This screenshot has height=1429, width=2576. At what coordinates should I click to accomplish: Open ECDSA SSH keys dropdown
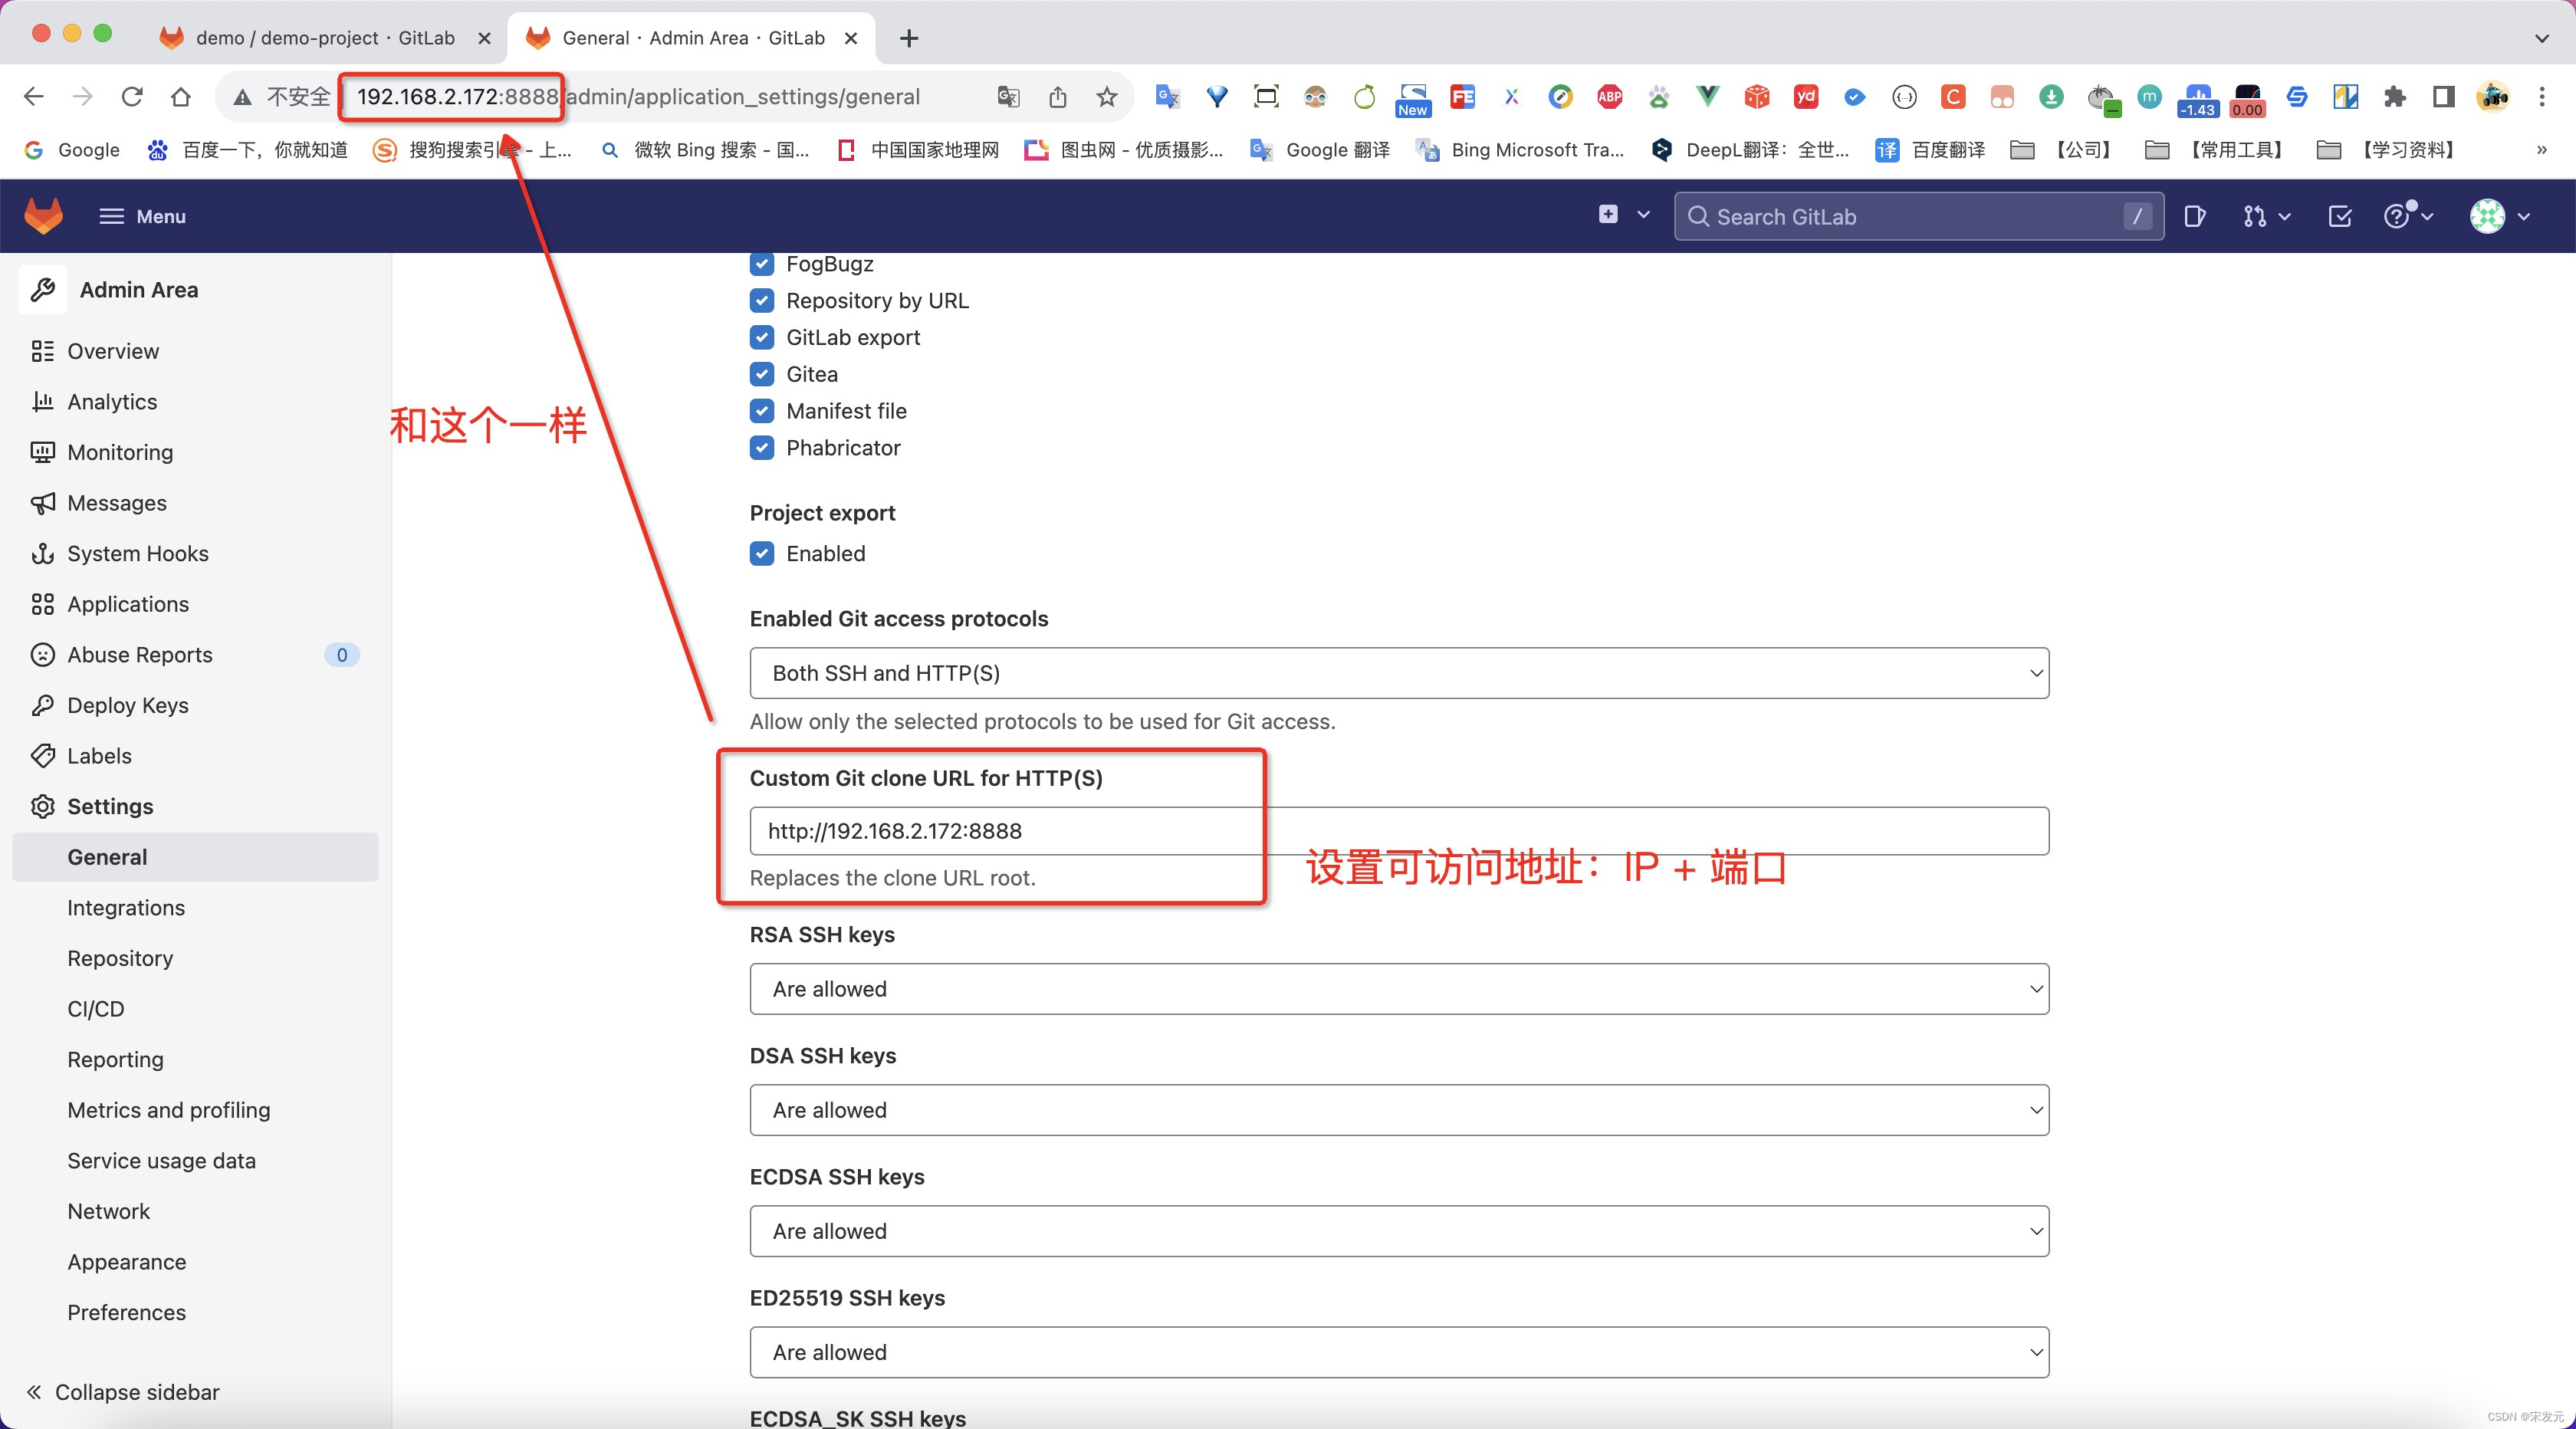click(1399, 1231)
